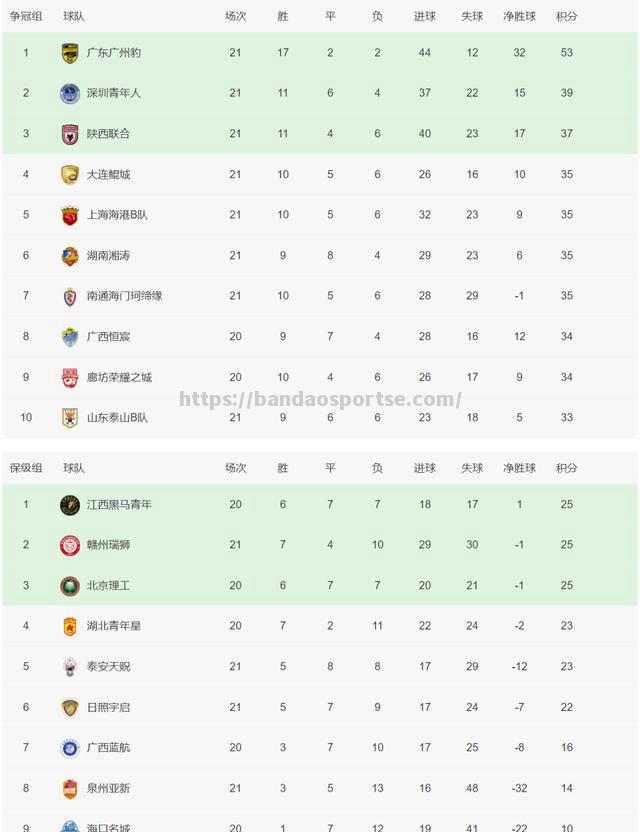The height and width of the screenshot is (832, 640).
Task: Click the 湖北青年星 shield logo
Action: pyautogui.click(x=70, y=627)
